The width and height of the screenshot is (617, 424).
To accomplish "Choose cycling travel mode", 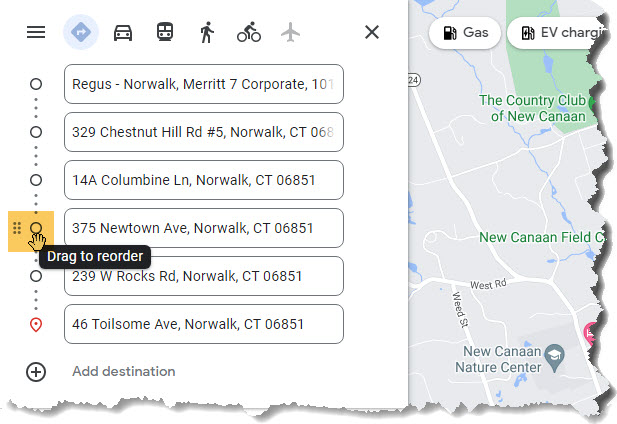I will 249,32.
